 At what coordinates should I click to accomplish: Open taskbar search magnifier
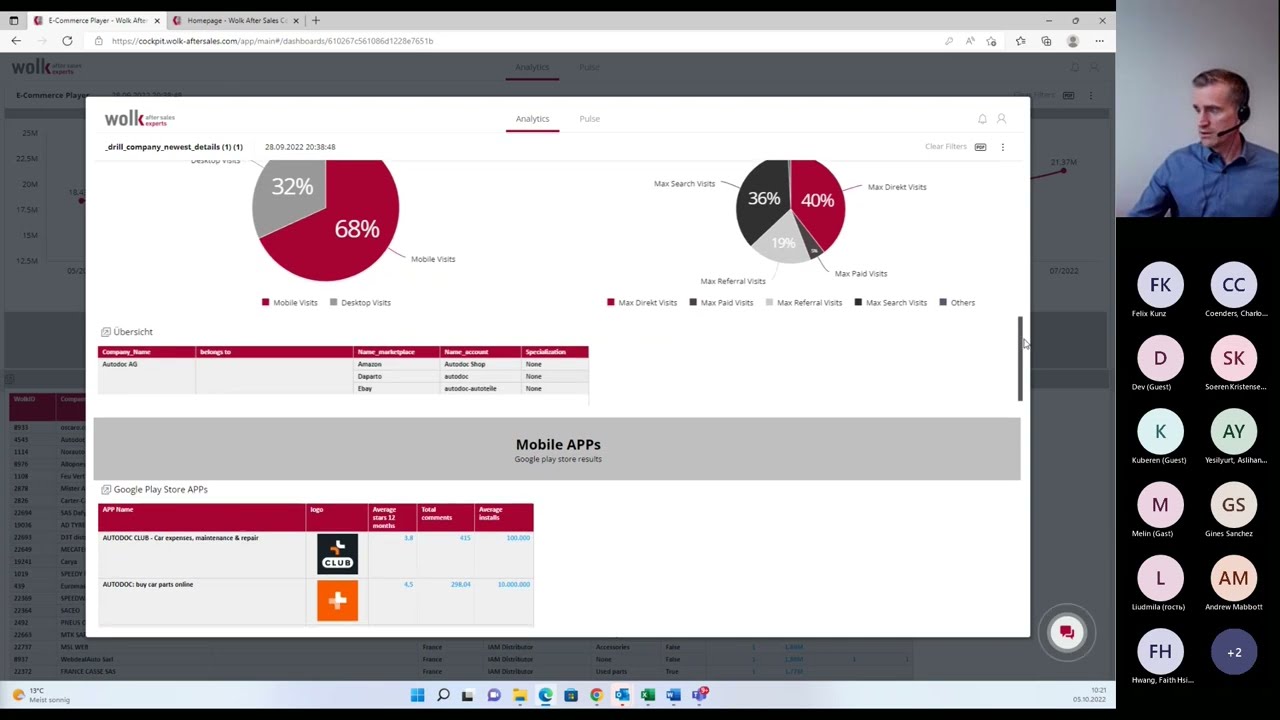pyautogui.click(x=443, y=695)
